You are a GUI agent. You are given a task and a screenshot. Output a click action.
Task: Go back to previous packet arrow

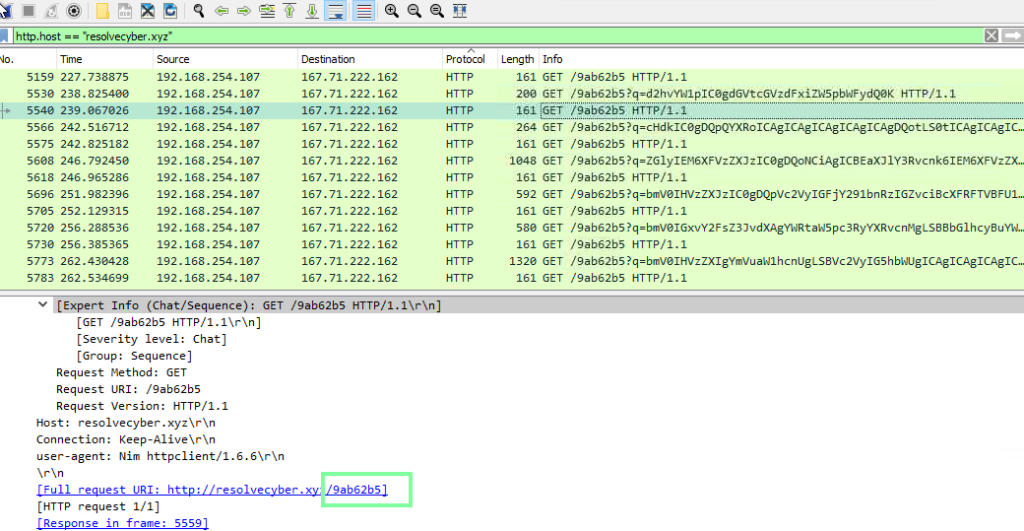coord(221,11)
